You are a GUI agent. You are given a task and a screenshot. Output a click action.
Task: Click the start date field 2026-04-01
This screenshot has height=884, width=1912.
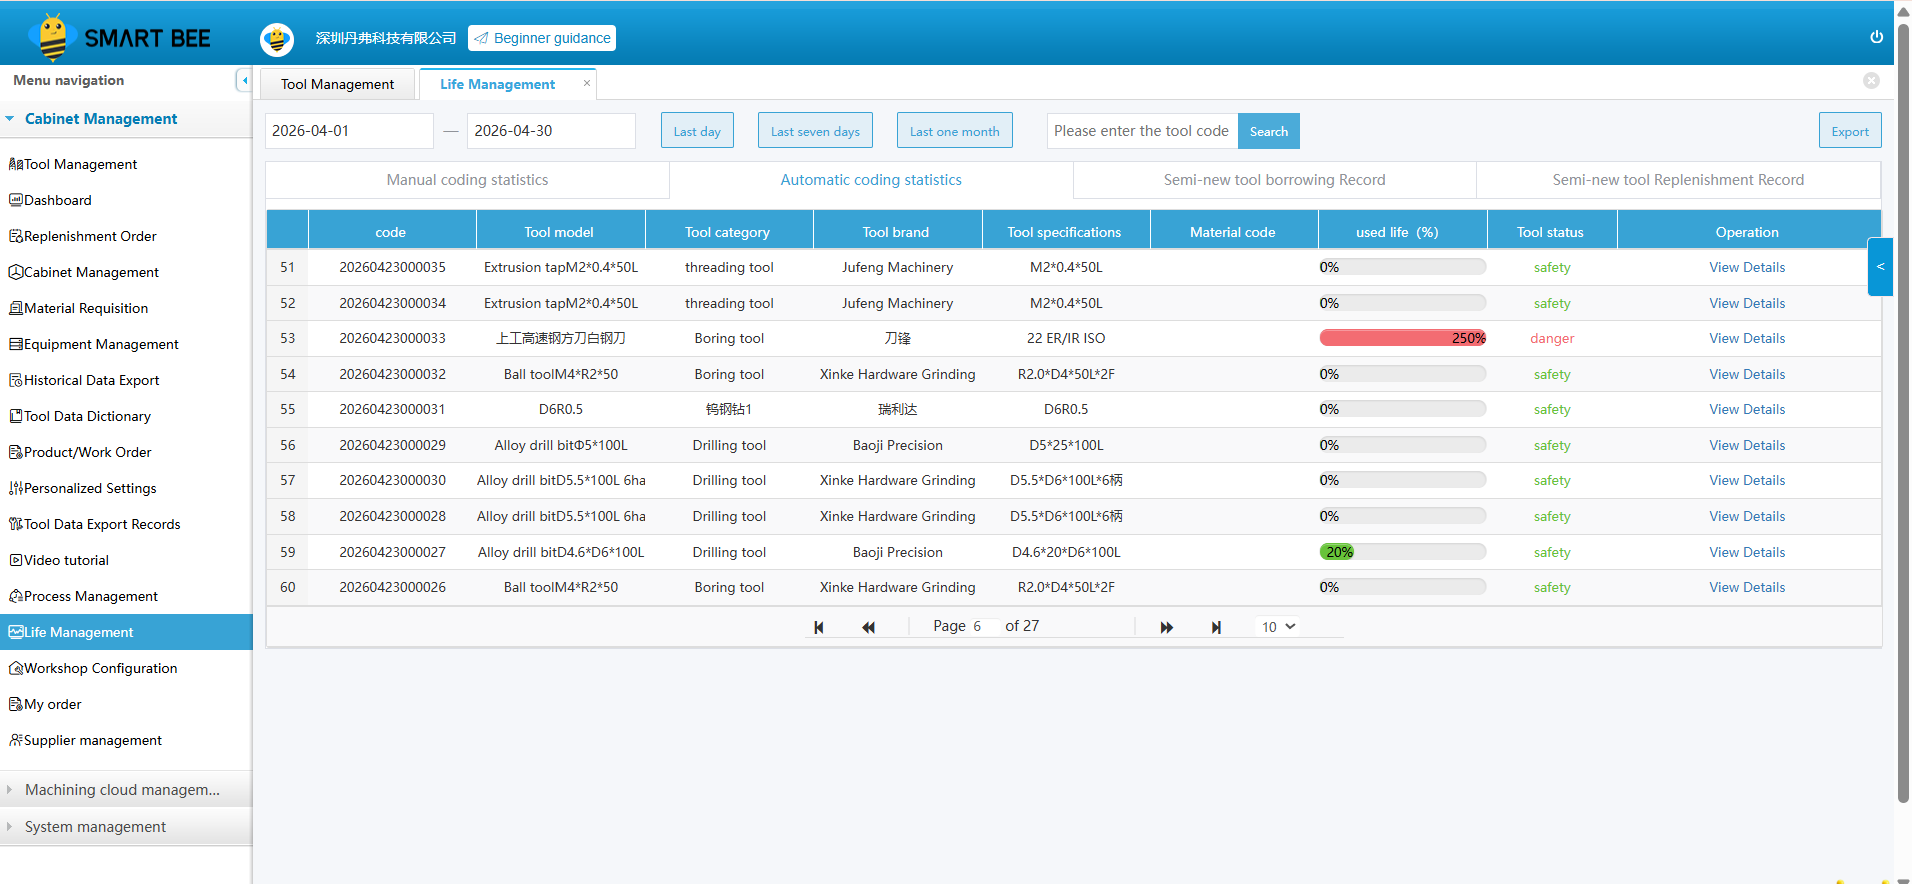tap(349, 131)
